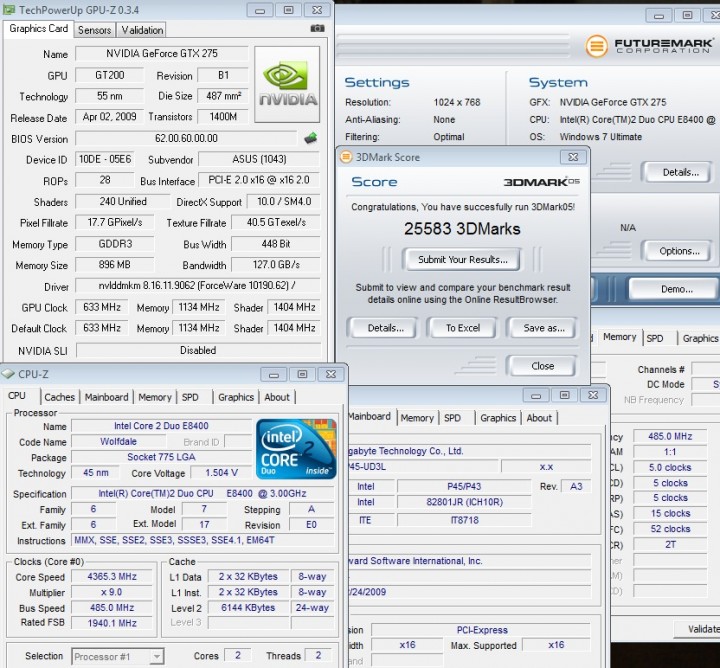The height and width of the screenshot is (668, 720).
Task: Click Details button in 3DMark Score dialog
Action: (x=385, y=328)
